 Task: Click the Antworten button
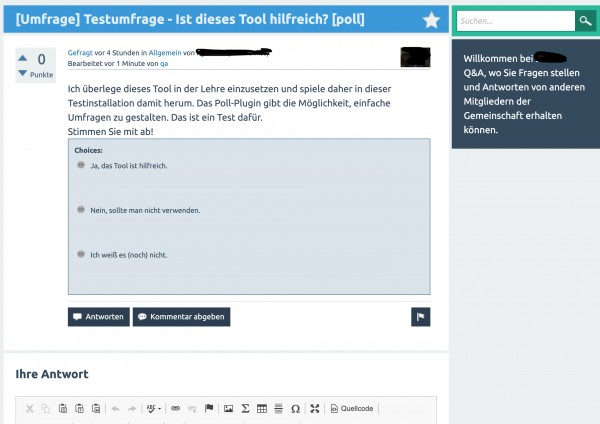coord(98,316)
